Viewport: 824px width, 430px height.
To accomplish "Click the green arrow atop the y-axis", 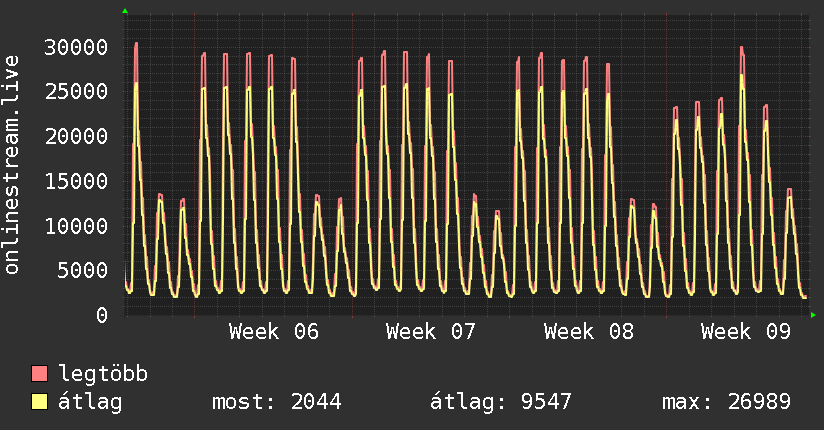I will tap(125, 11).
